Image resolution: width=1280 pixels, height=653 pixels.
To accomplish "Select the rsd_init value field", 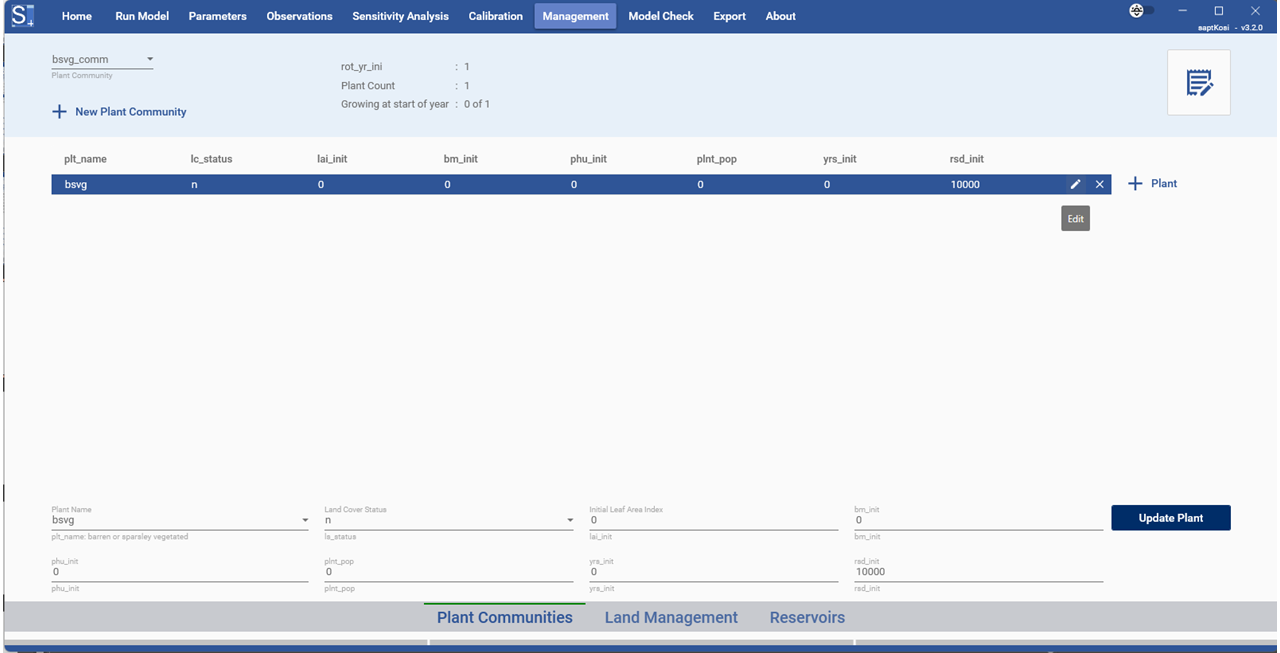I will 978,571.
